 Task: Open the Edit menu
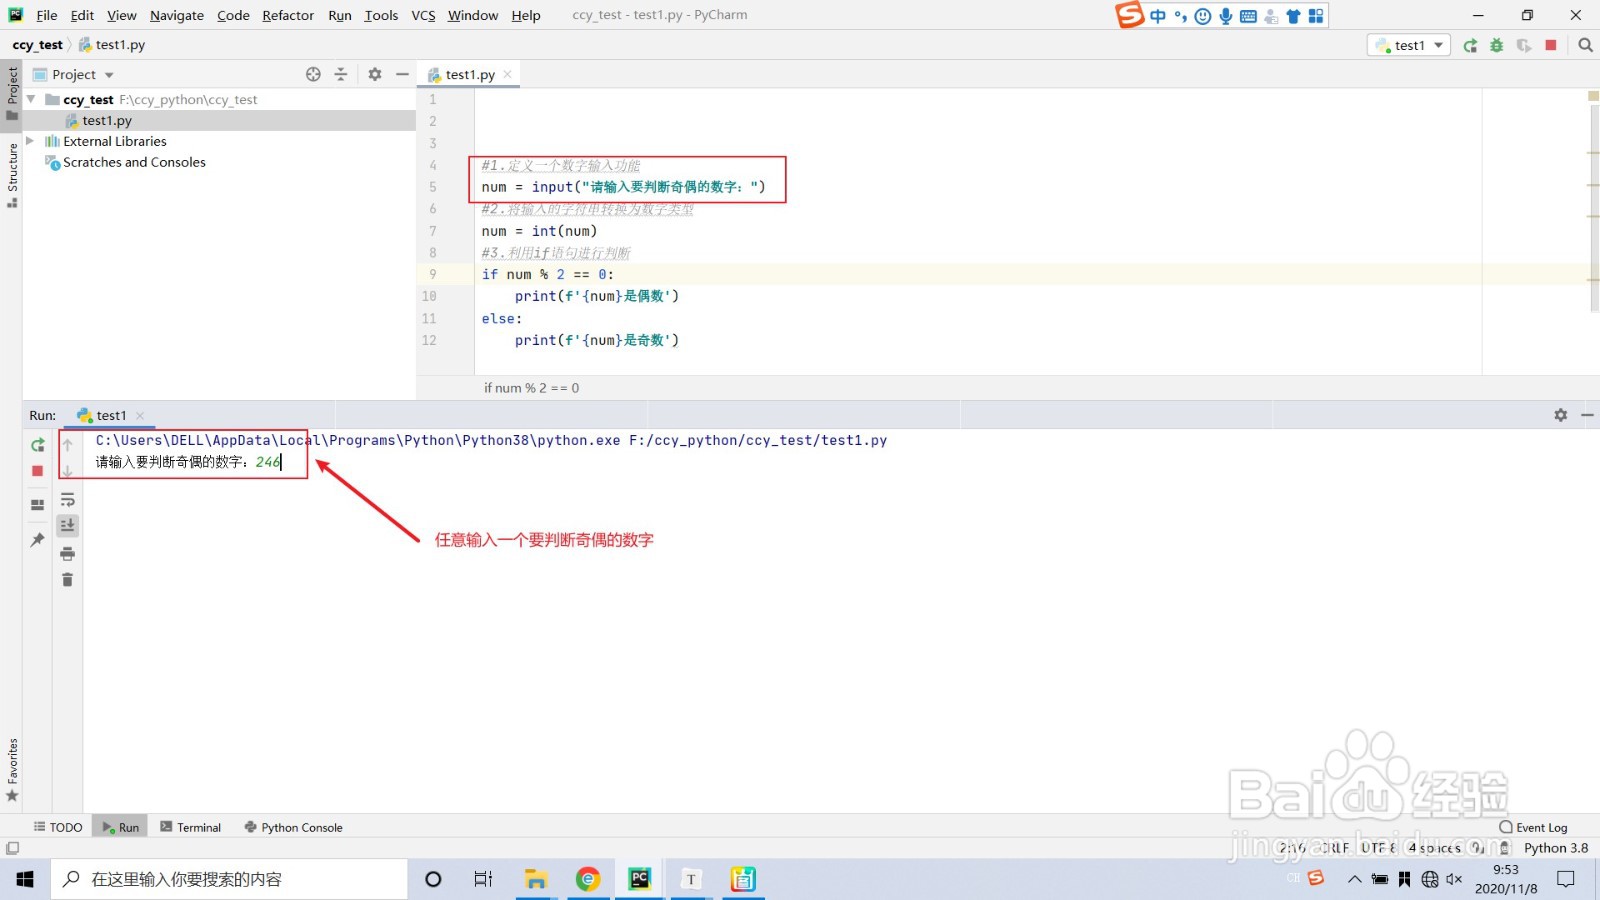click(x=82, y=15)
